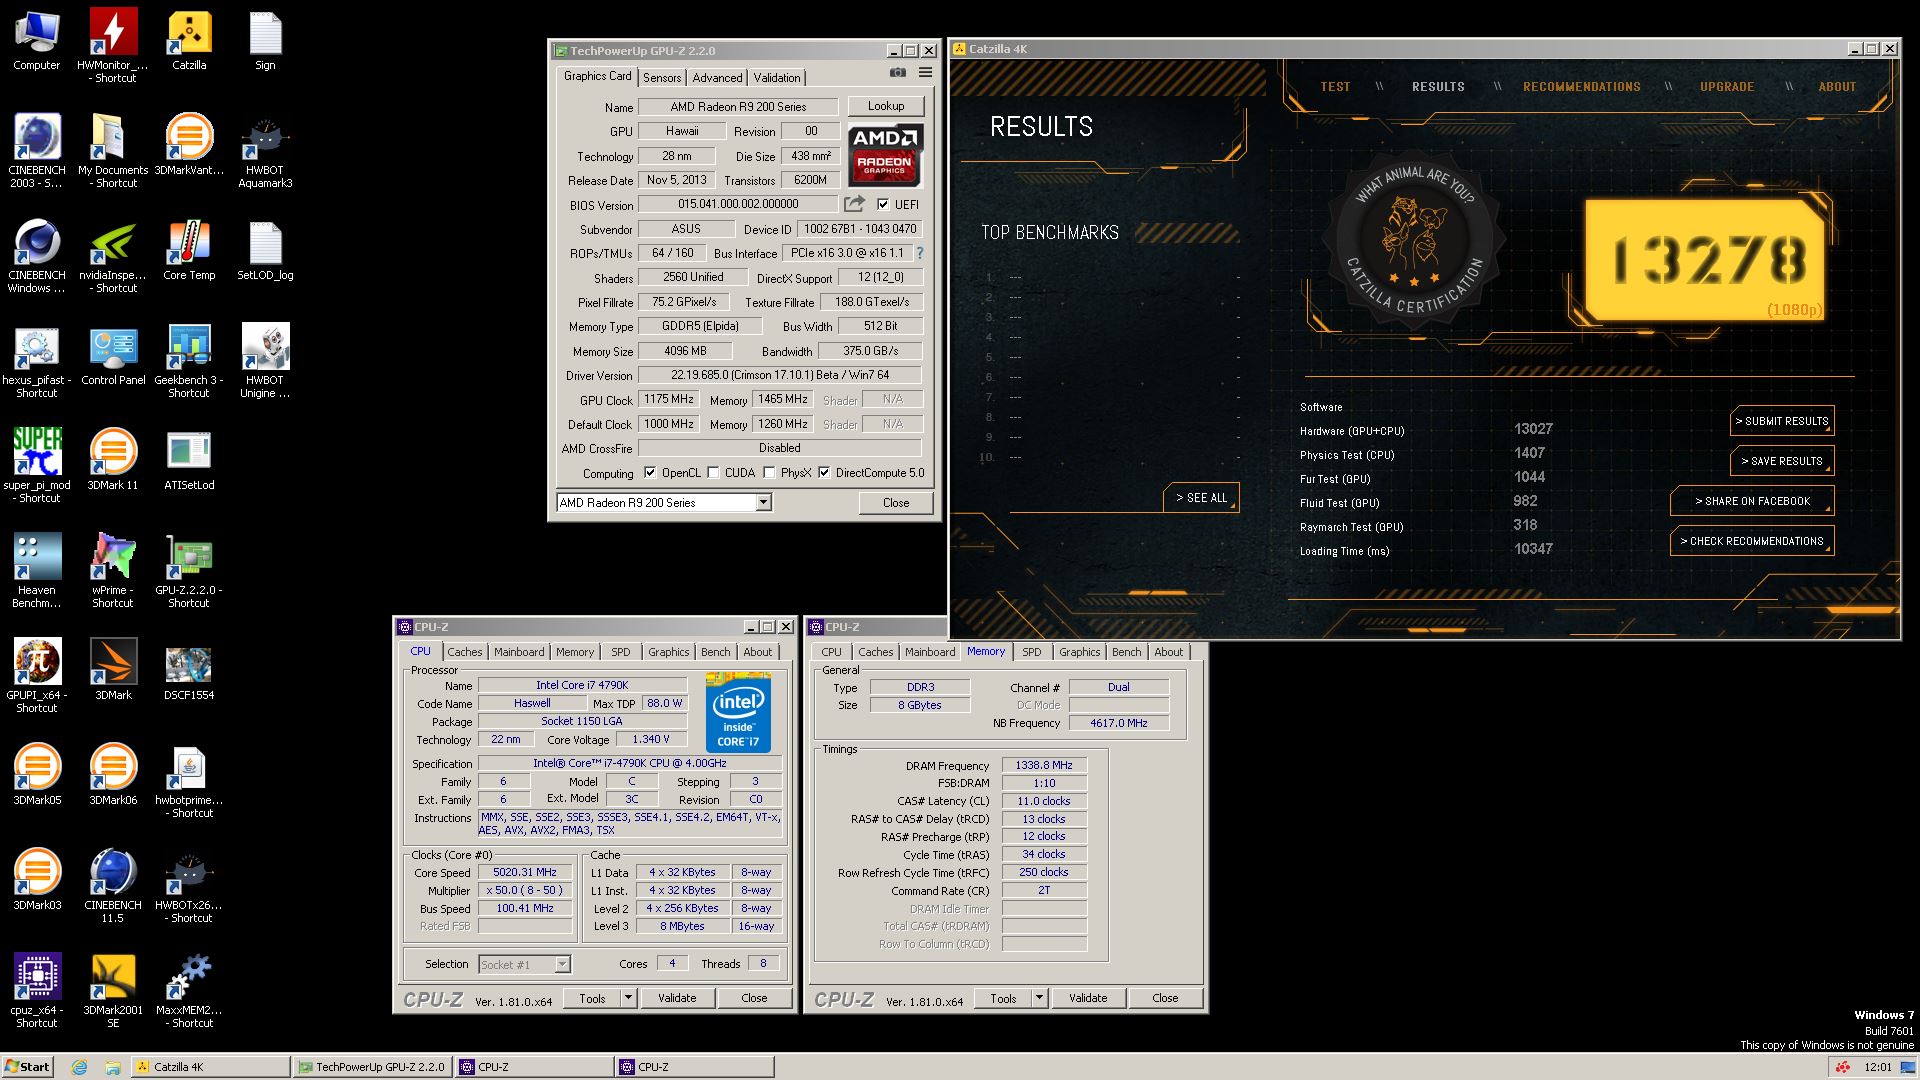Open Internet Explorer from the taskbar

coord(79,1067)
